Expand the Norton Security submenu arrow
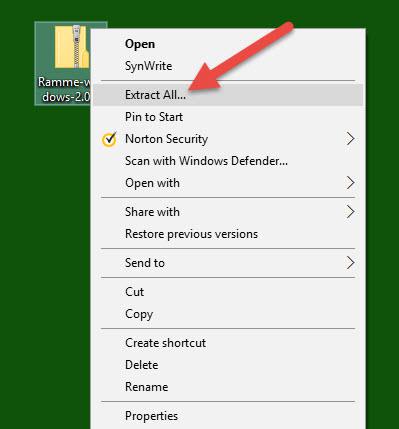This screenshot has height=429, width=399. (x=350, y=139)
